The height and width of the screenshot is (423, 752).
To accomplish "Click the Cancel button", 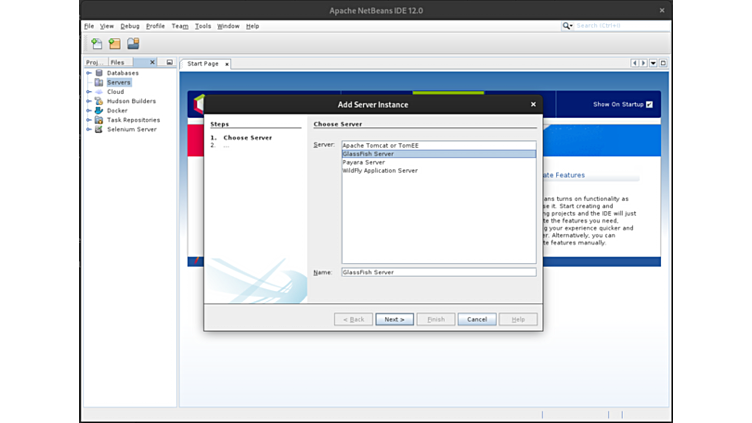I will (x=477, y=319).
